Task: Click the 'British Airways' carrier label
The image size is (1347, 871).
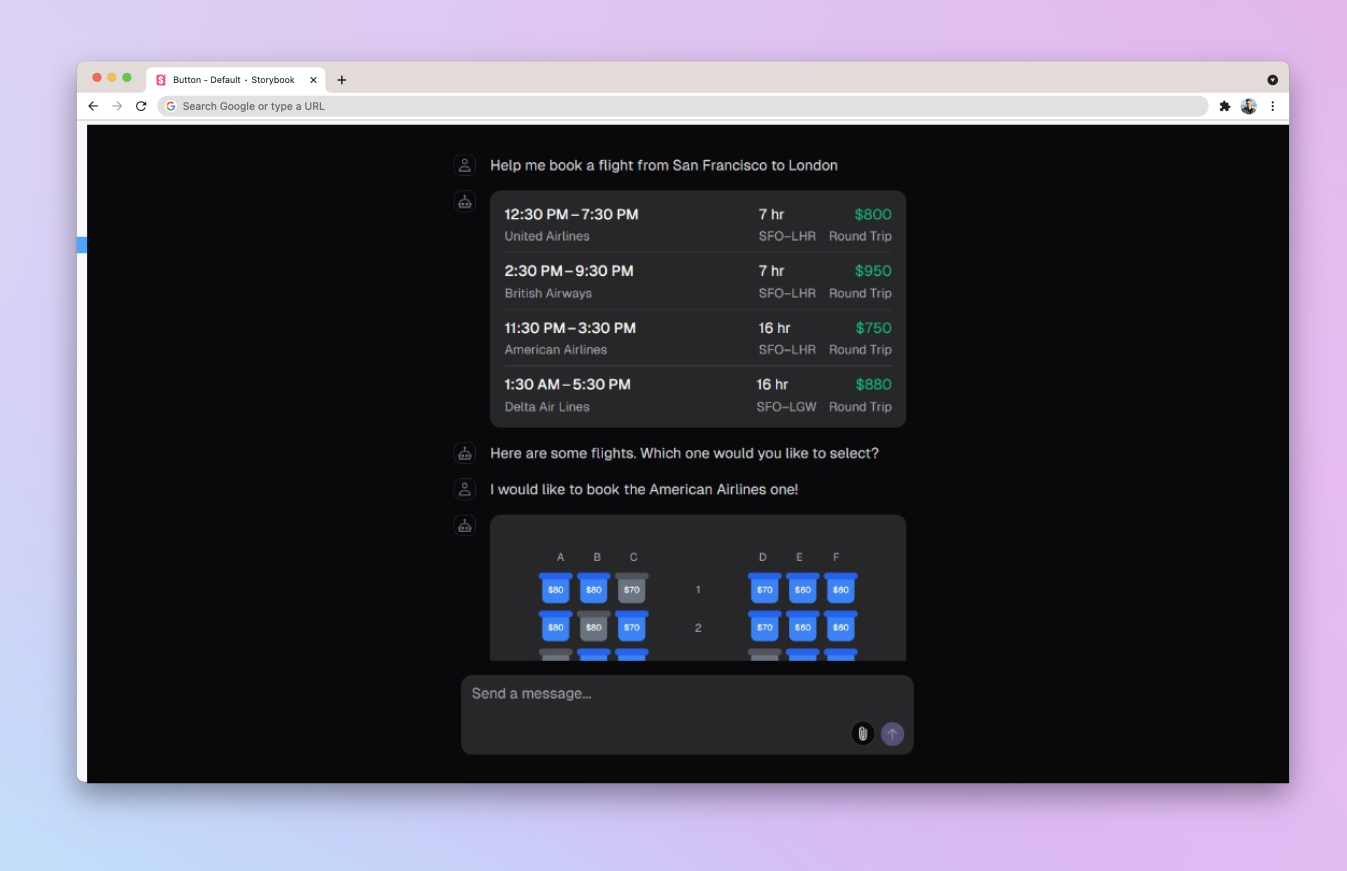Action: click(x=548, y=293)
